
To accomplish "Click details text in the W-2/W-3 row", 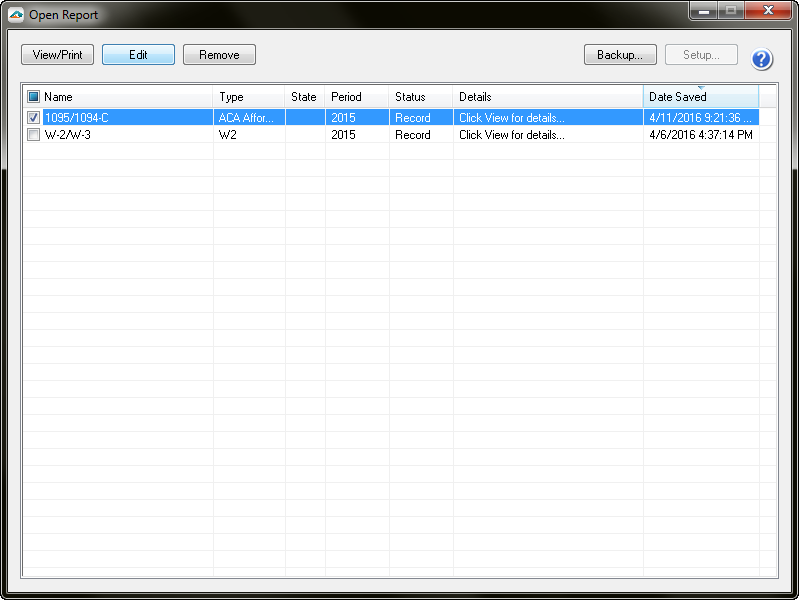I will pyautogui.click(x=512, y=135).
